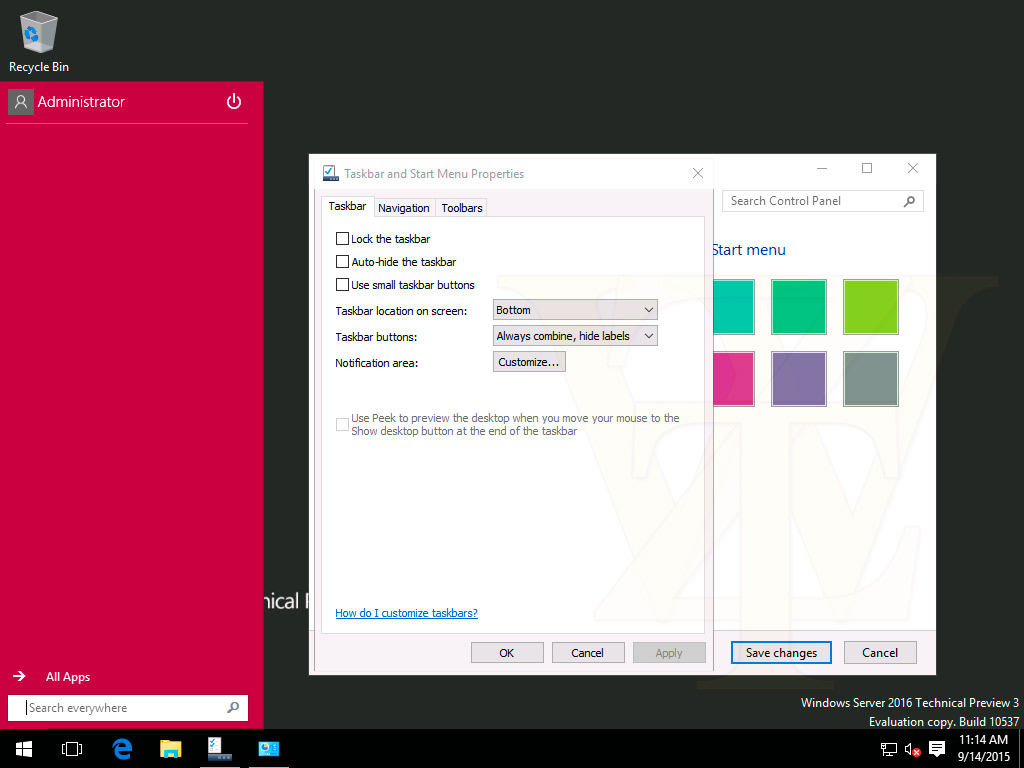Viewport: 1024px width, 768px height.
Task: Enable Lock the taskbar checkbox
Action: click(x=343, y=239)
